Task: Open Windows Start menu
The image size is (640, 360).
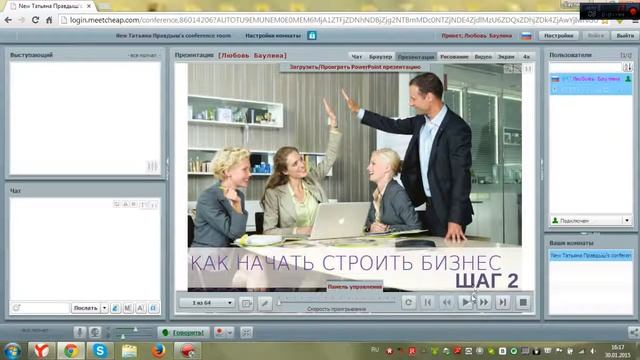Action: (x=12, y=351)
